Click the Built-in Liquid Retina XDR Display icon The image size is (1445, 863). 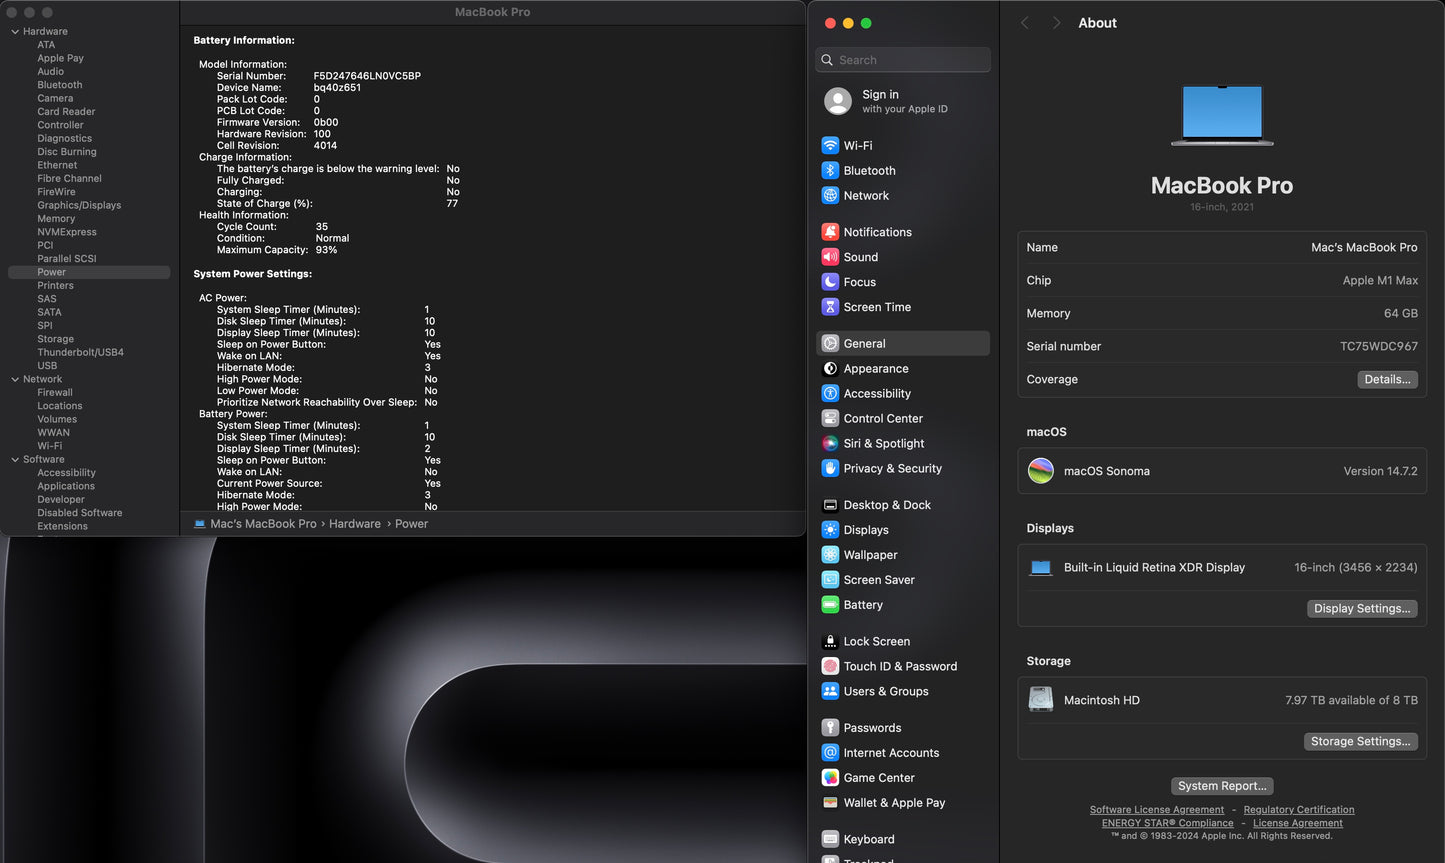coord(1041,568)
